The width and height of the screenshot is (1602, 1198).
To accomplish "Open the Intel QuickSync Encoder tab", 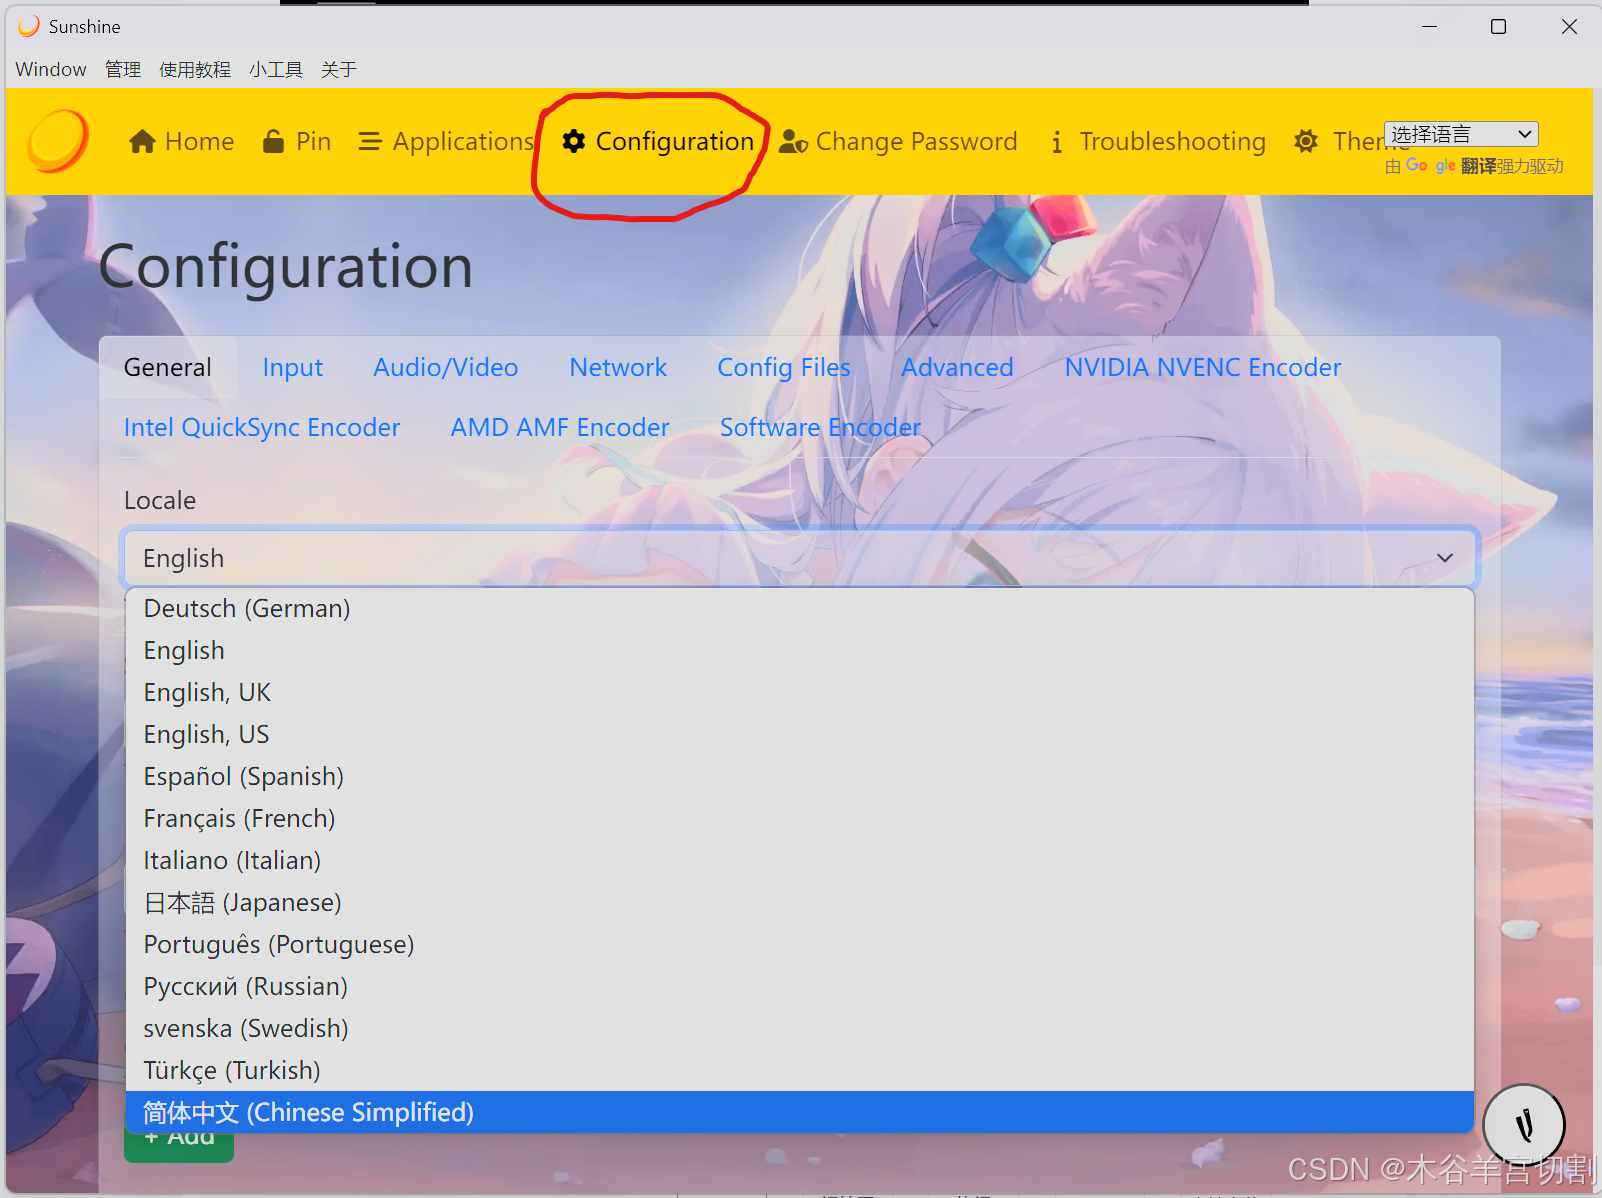I will pos(262,428).
